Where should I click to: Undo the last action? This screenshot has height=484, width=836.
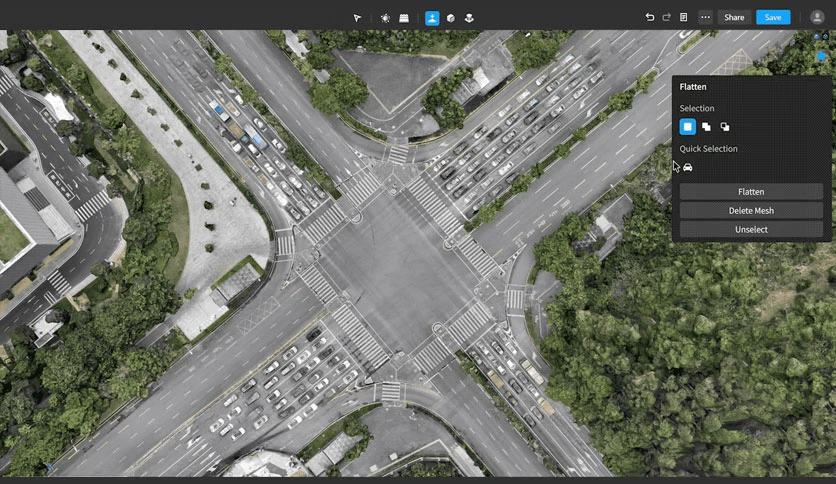point(649,17)
